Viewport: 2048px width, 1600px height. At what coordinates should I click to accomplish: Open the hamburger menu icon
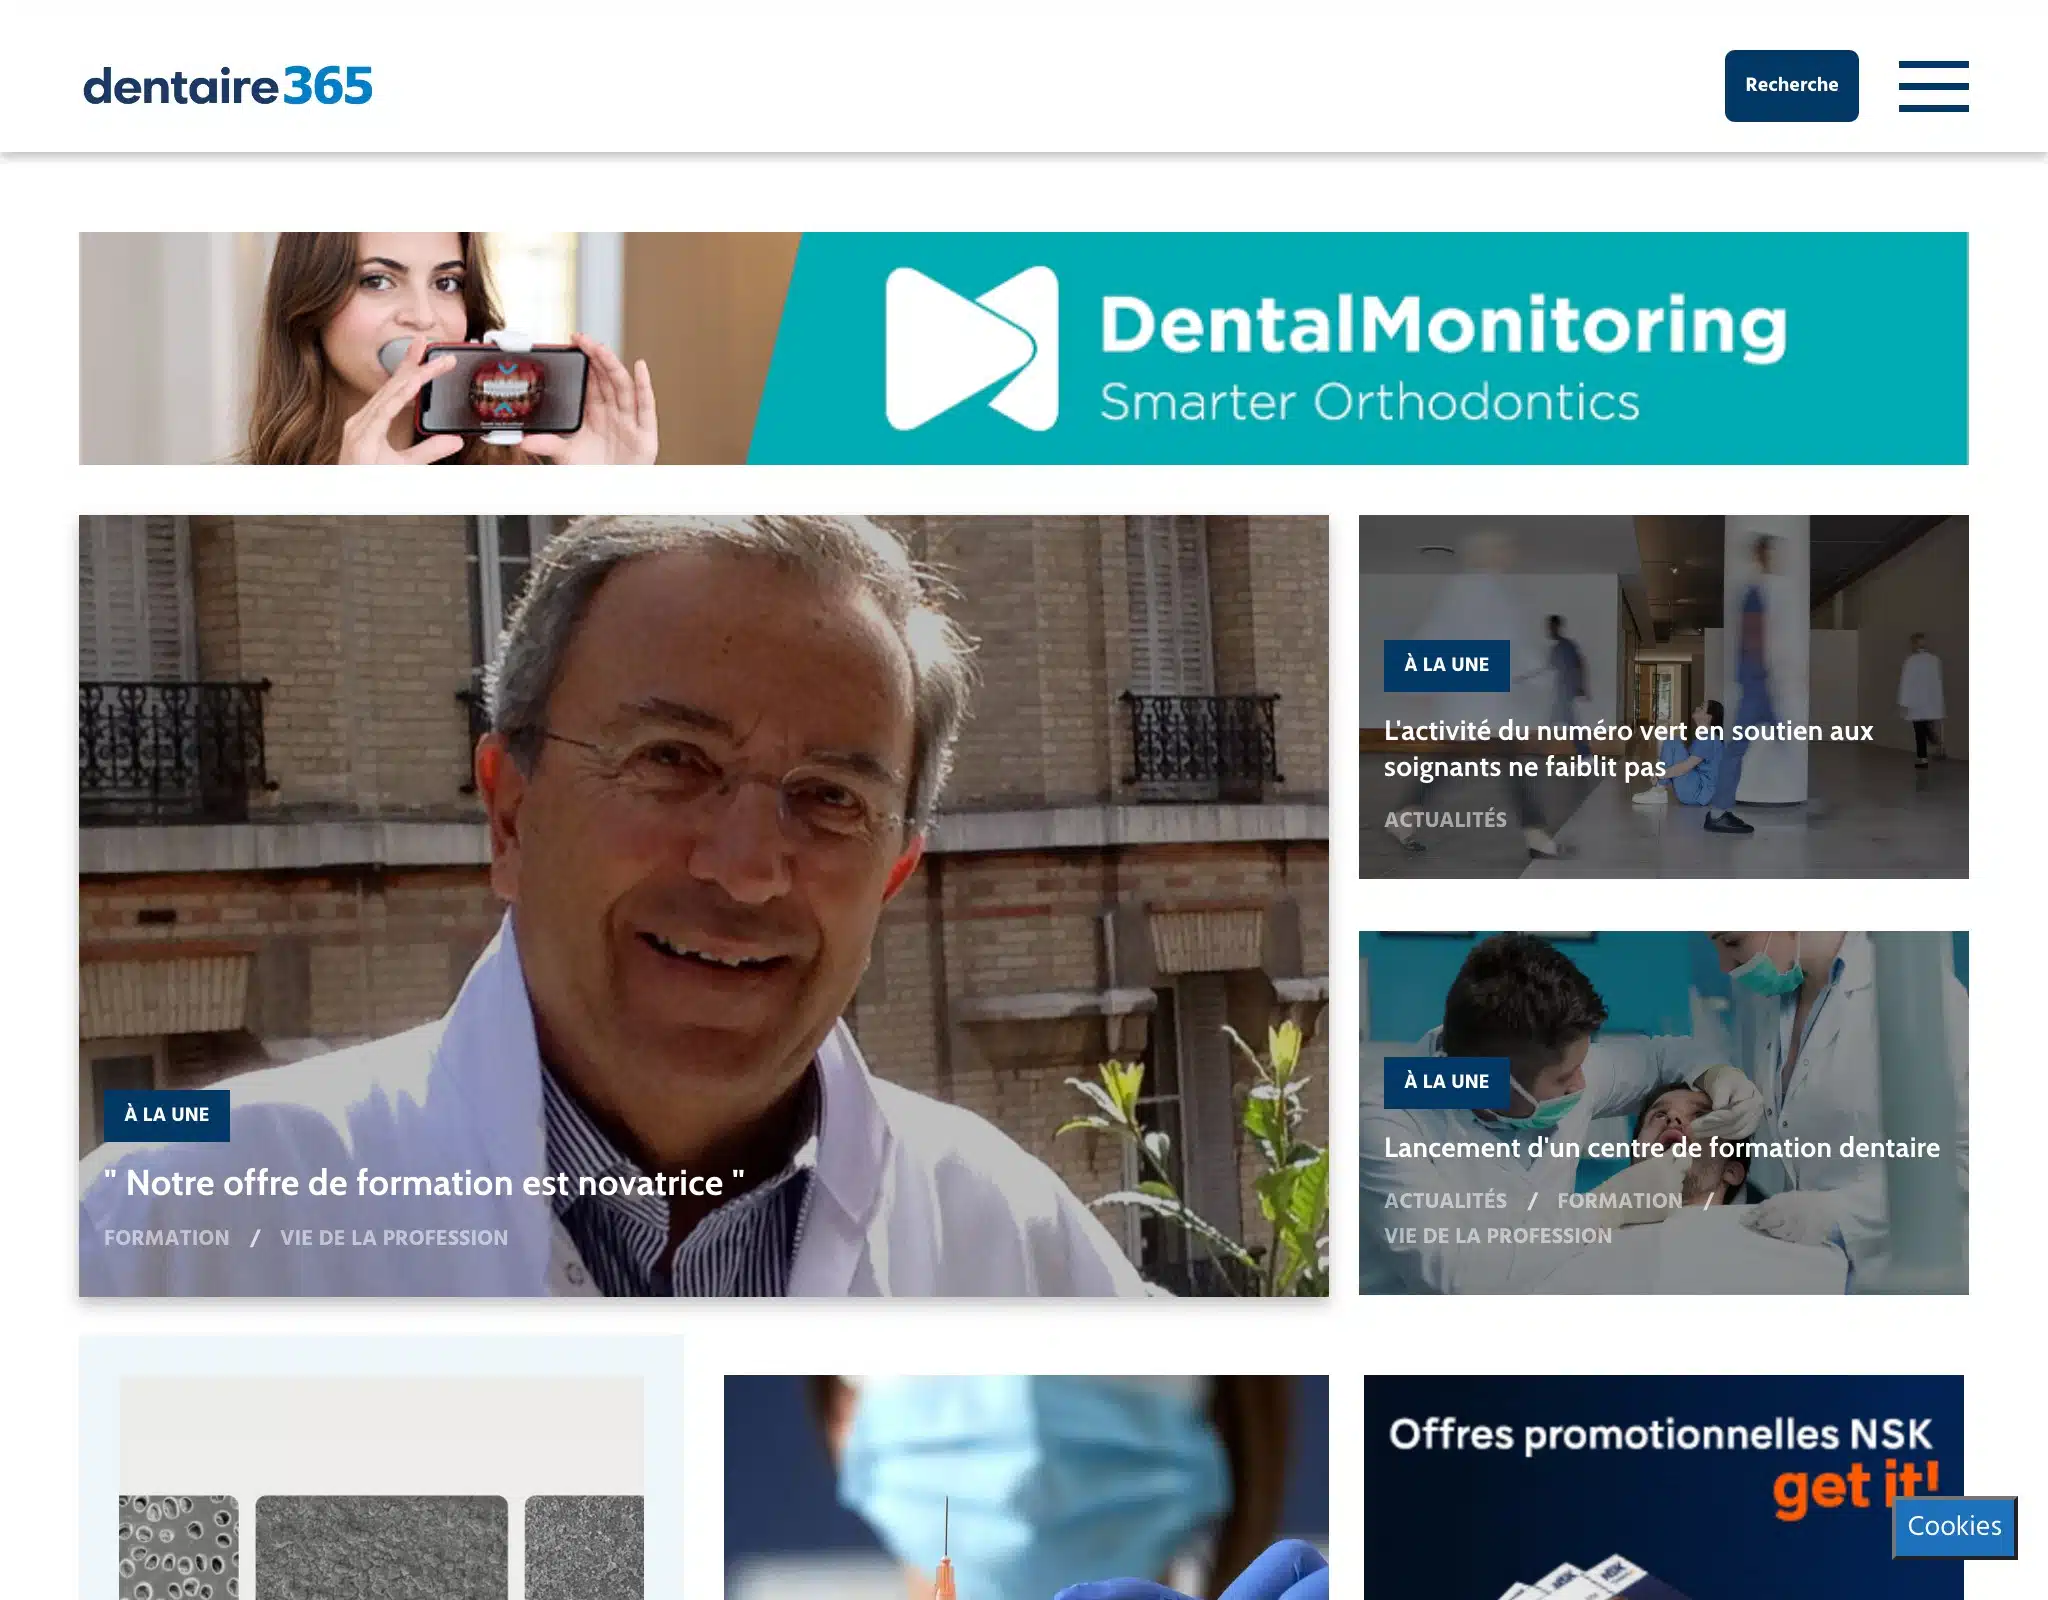click(x=1933, y=86)
